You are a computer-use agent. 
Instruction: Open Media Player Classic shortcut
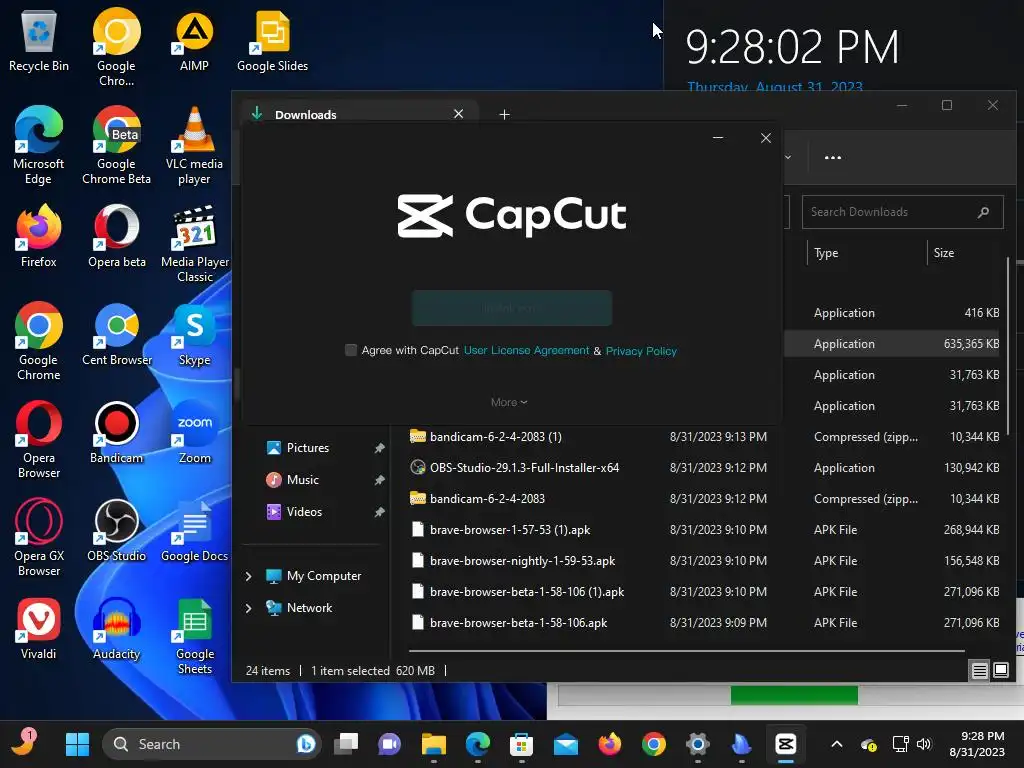(x=195, y=243)
